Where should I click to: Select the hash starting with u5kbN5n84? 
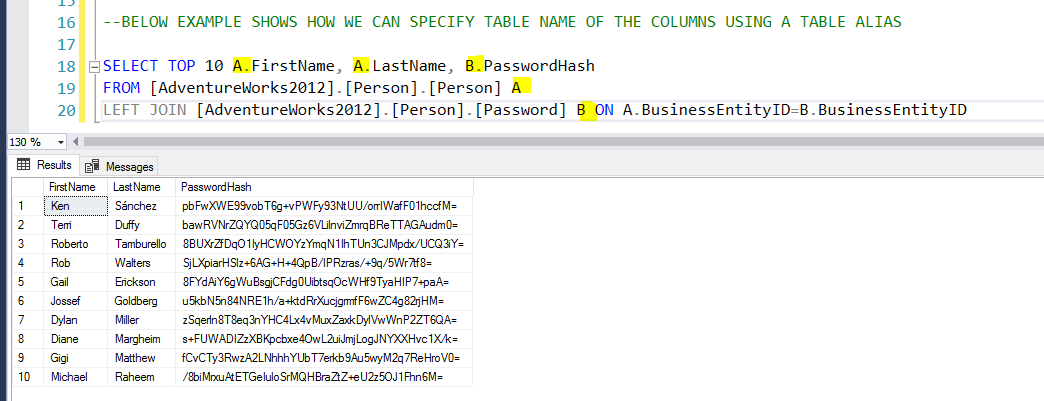click(x=324, y=301)
